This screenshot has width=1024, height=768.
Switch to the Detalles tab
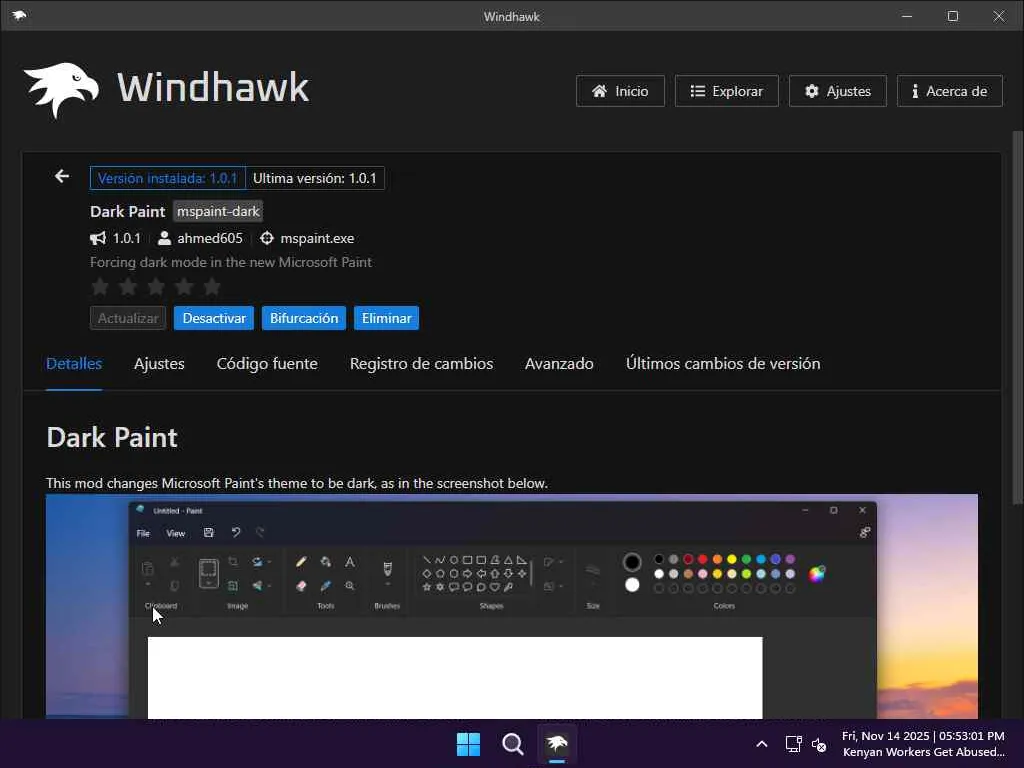coord(74,364)
